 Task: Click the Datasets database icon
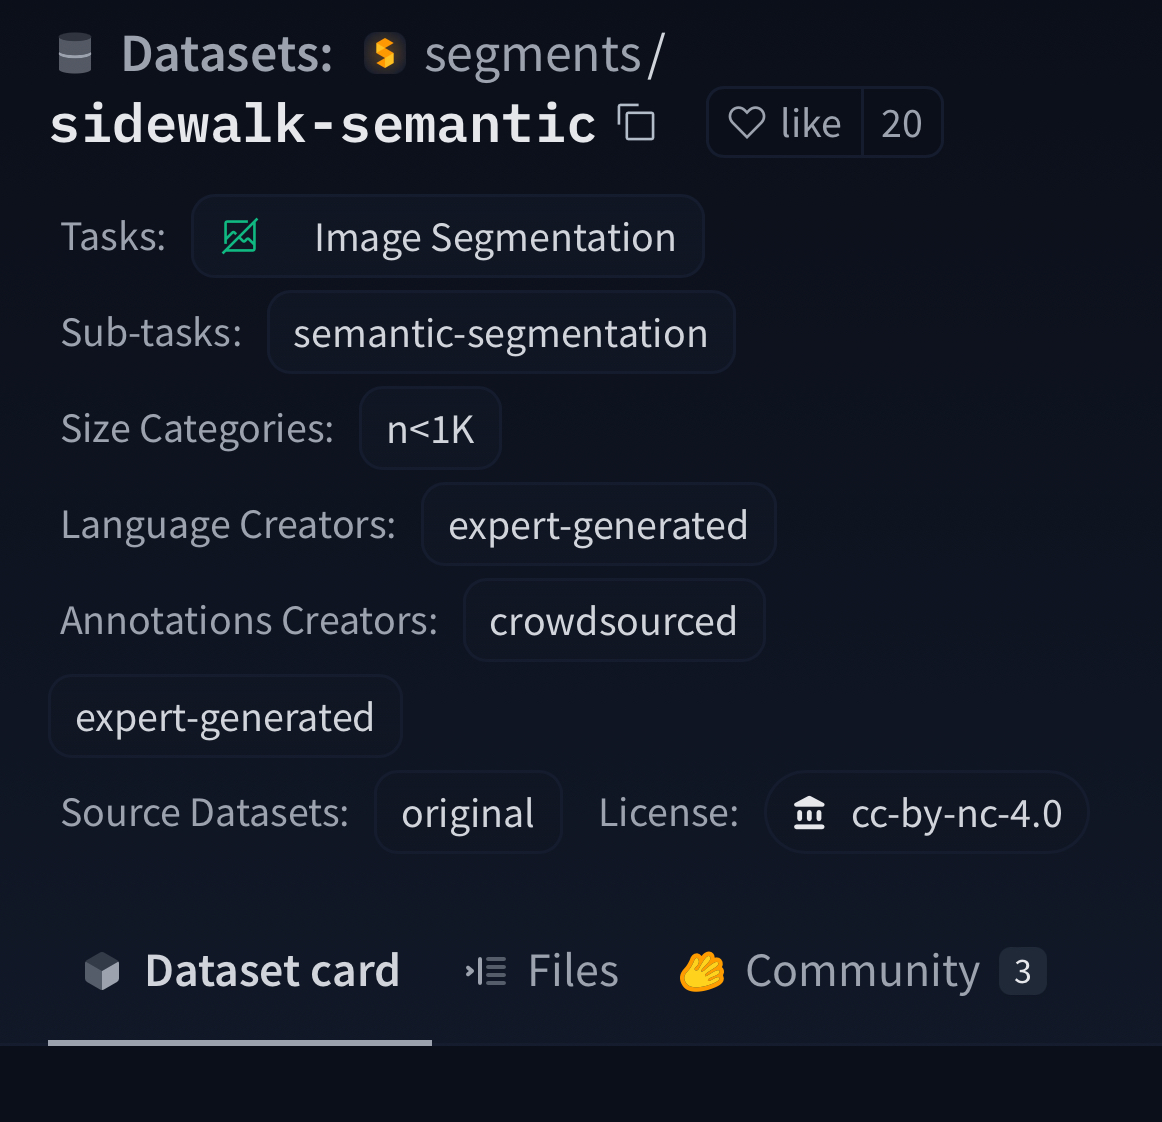click(75, 54)
